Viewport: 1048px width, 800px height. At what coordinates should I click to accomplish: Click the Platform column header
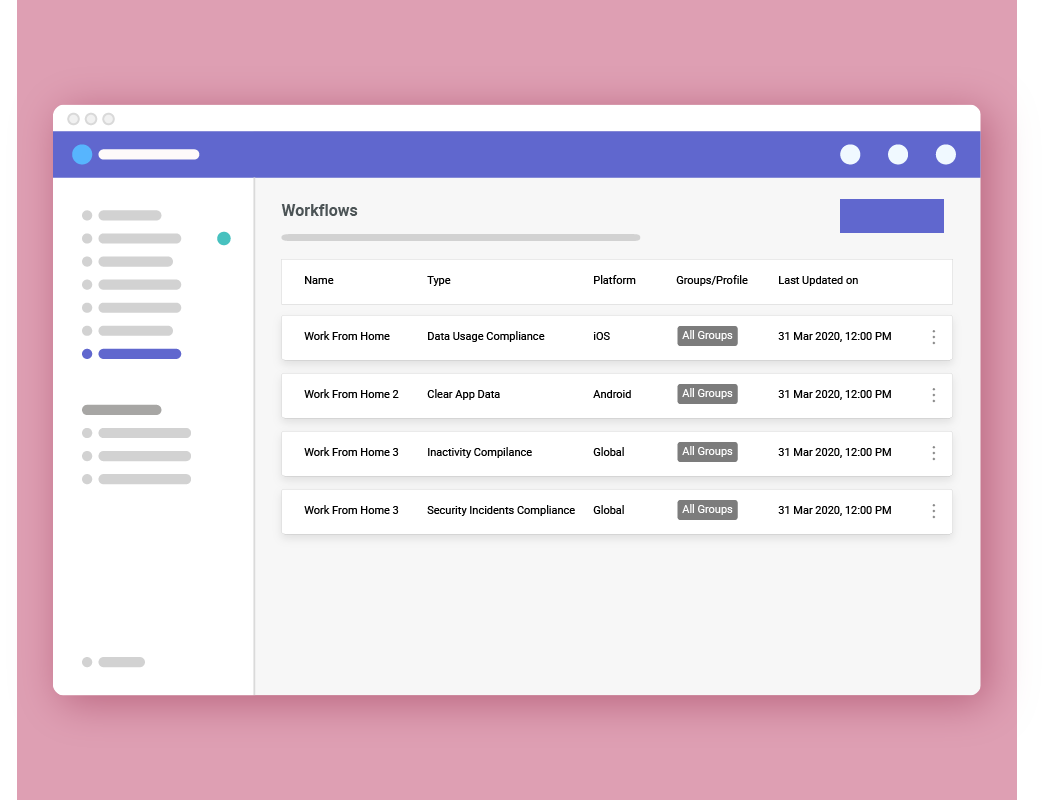coord(614,280)
